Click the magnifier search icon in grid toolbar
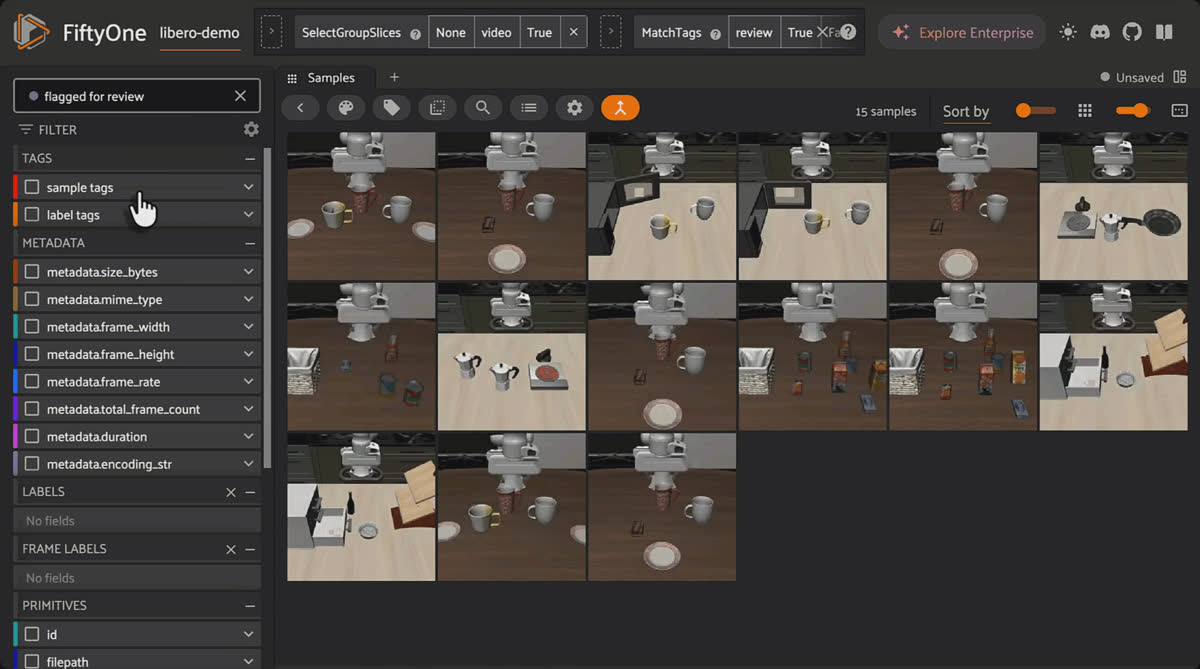Screen dimensions: 1200x669 coord(483,108)
